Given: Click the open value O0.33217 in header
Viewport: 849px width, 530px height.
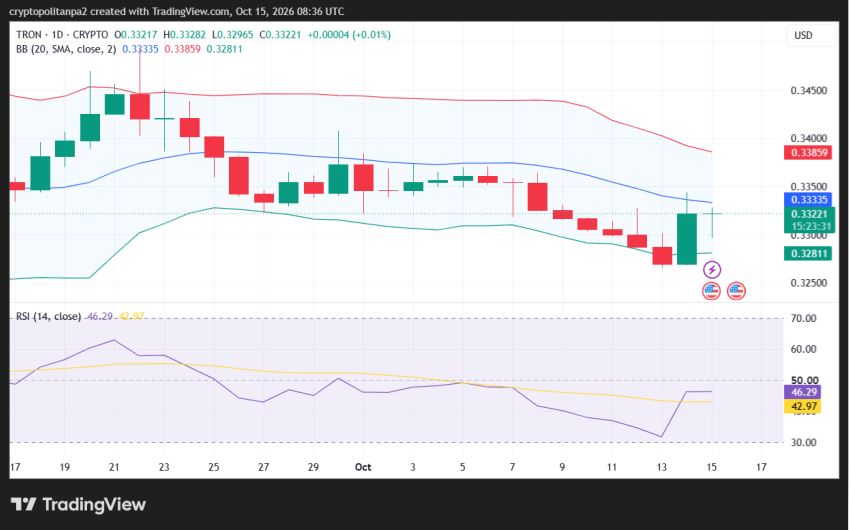Looking at the screenshot, I should point(136,35).
